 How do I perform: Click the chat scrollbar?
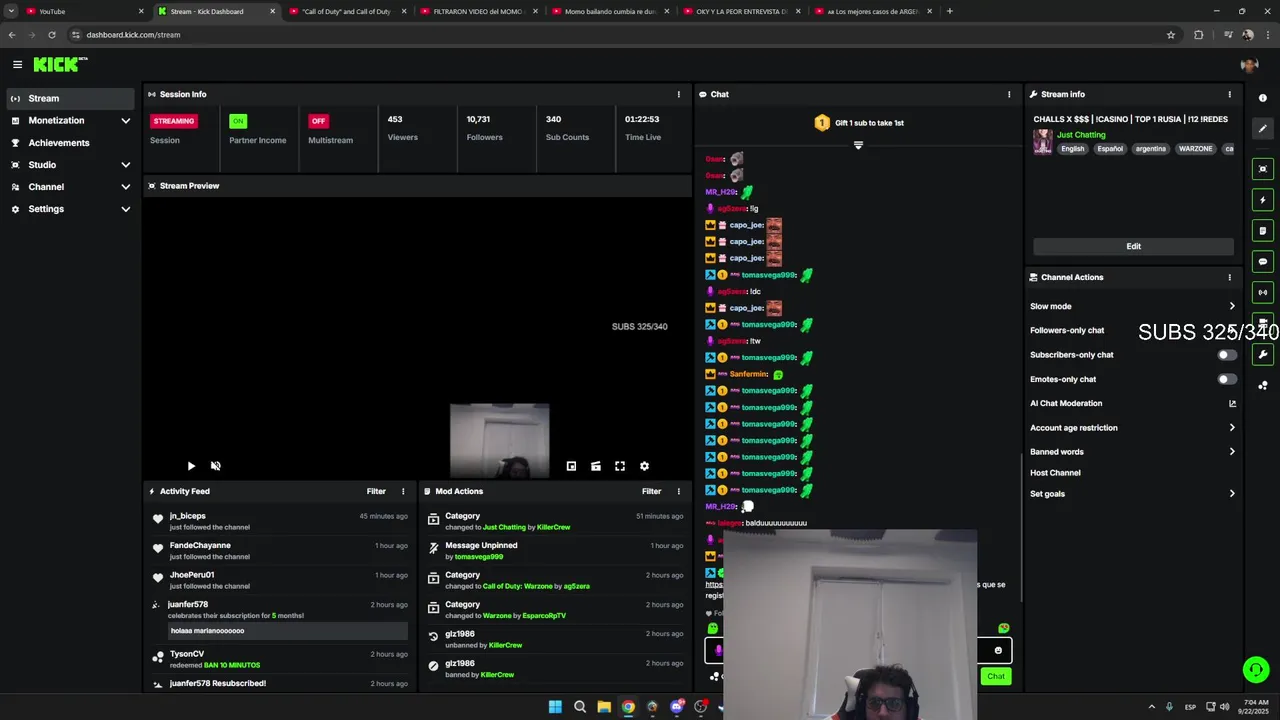[x=1020, y=527]
